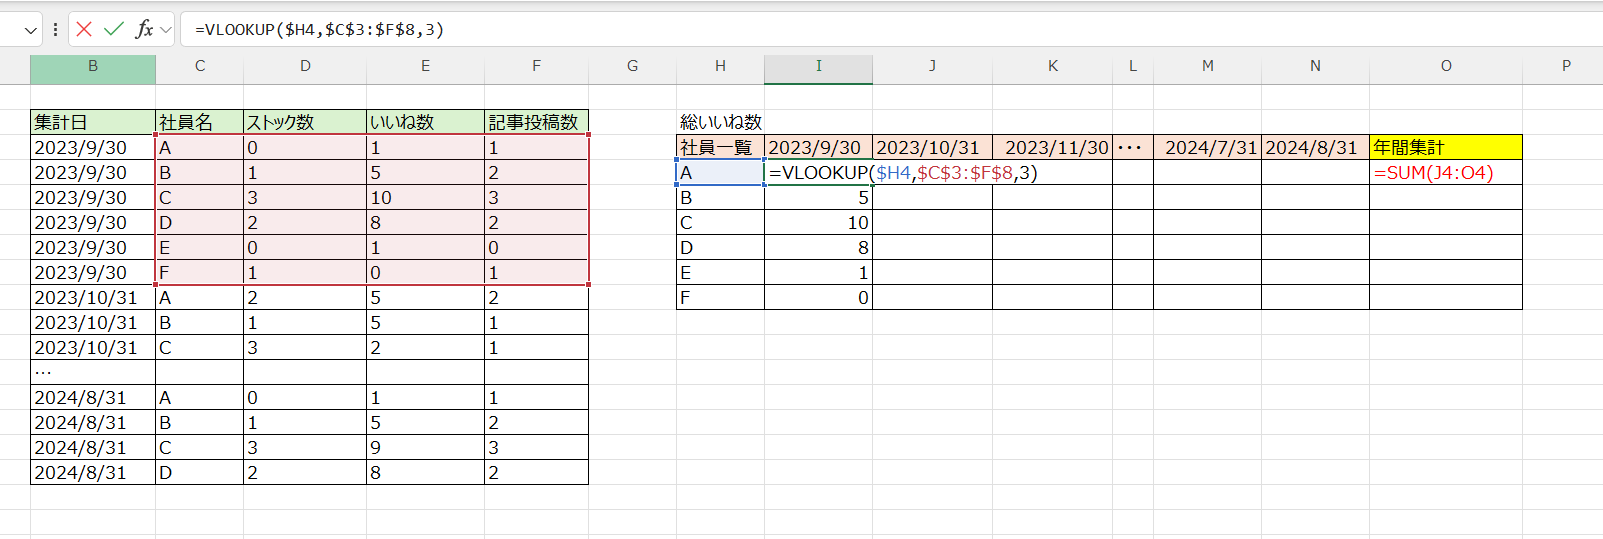Confirm the formula with the checkmark icon
Viewport: 1603px width, 539px height.
(x=114, y=30)
